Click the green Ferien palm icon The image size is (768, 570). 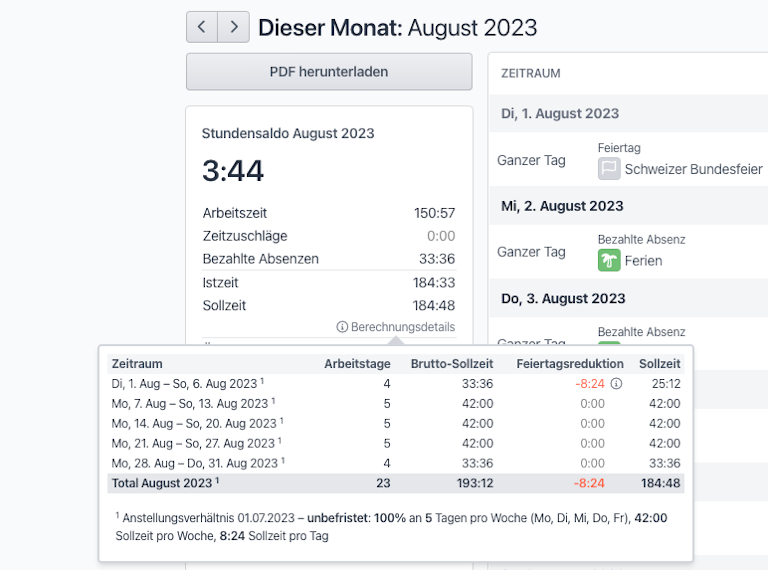609,261
